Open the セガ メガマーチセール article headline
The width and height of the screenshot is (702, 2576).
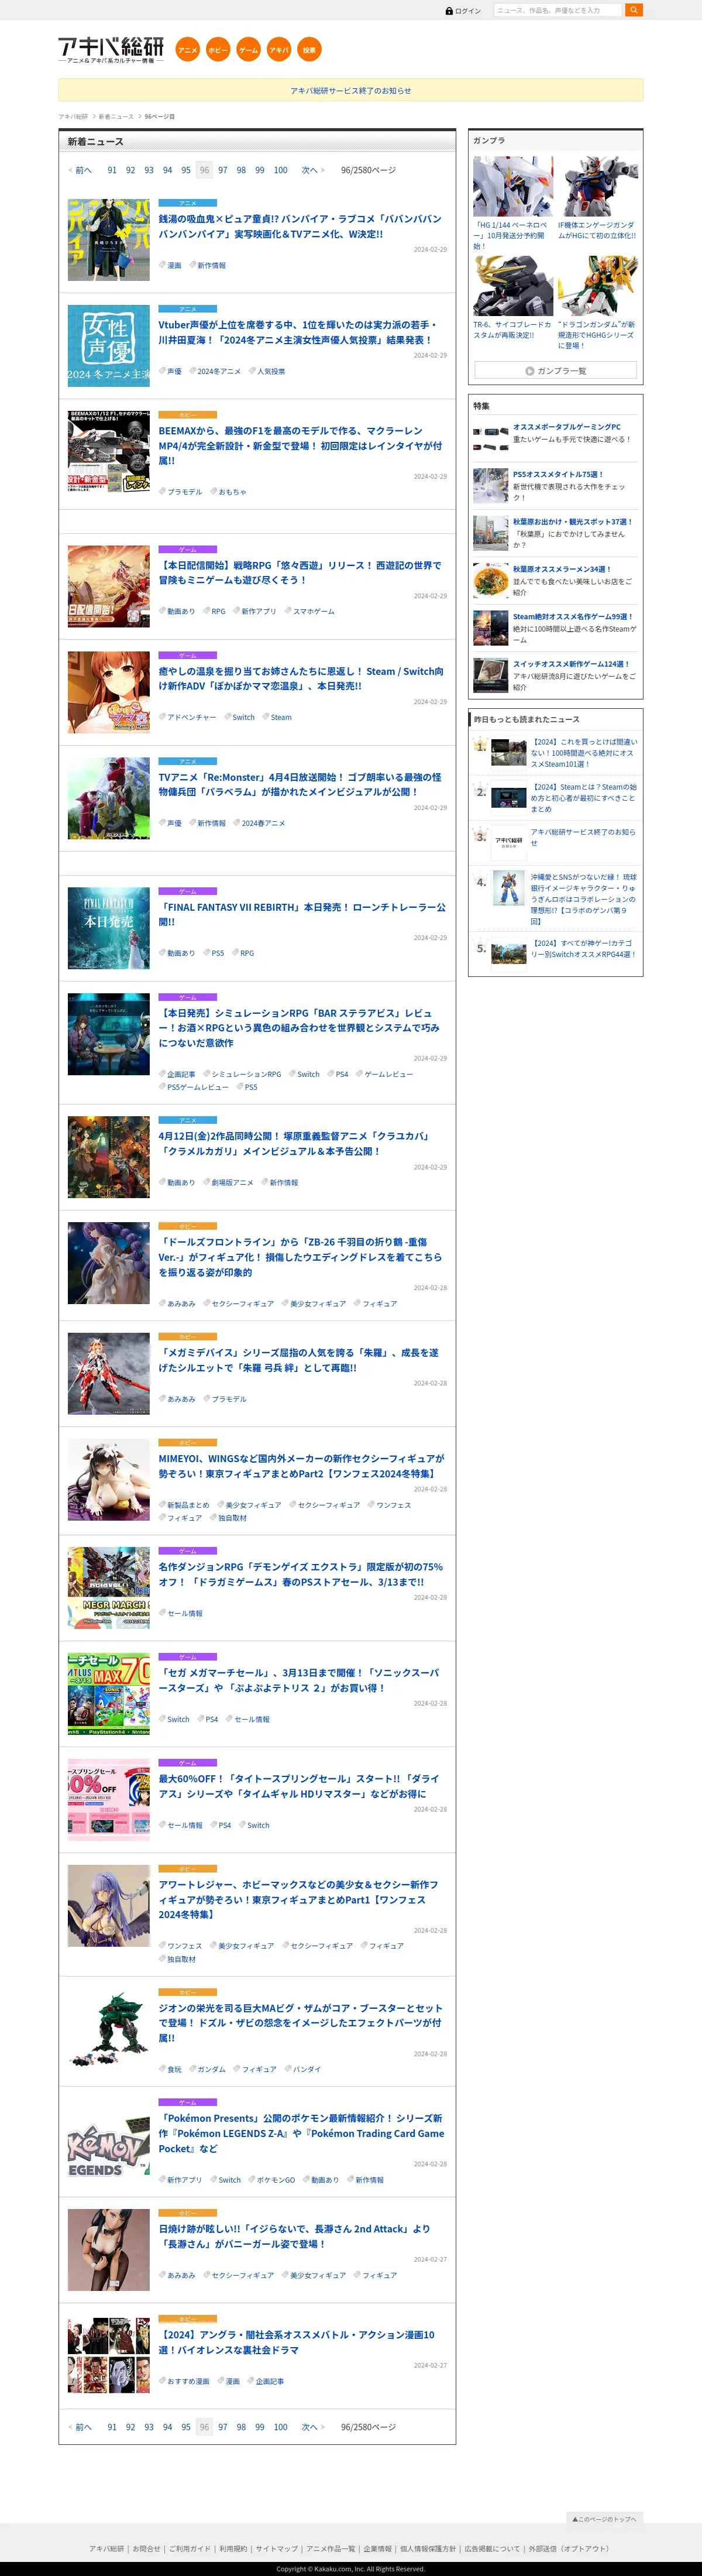coord(300,1680)
